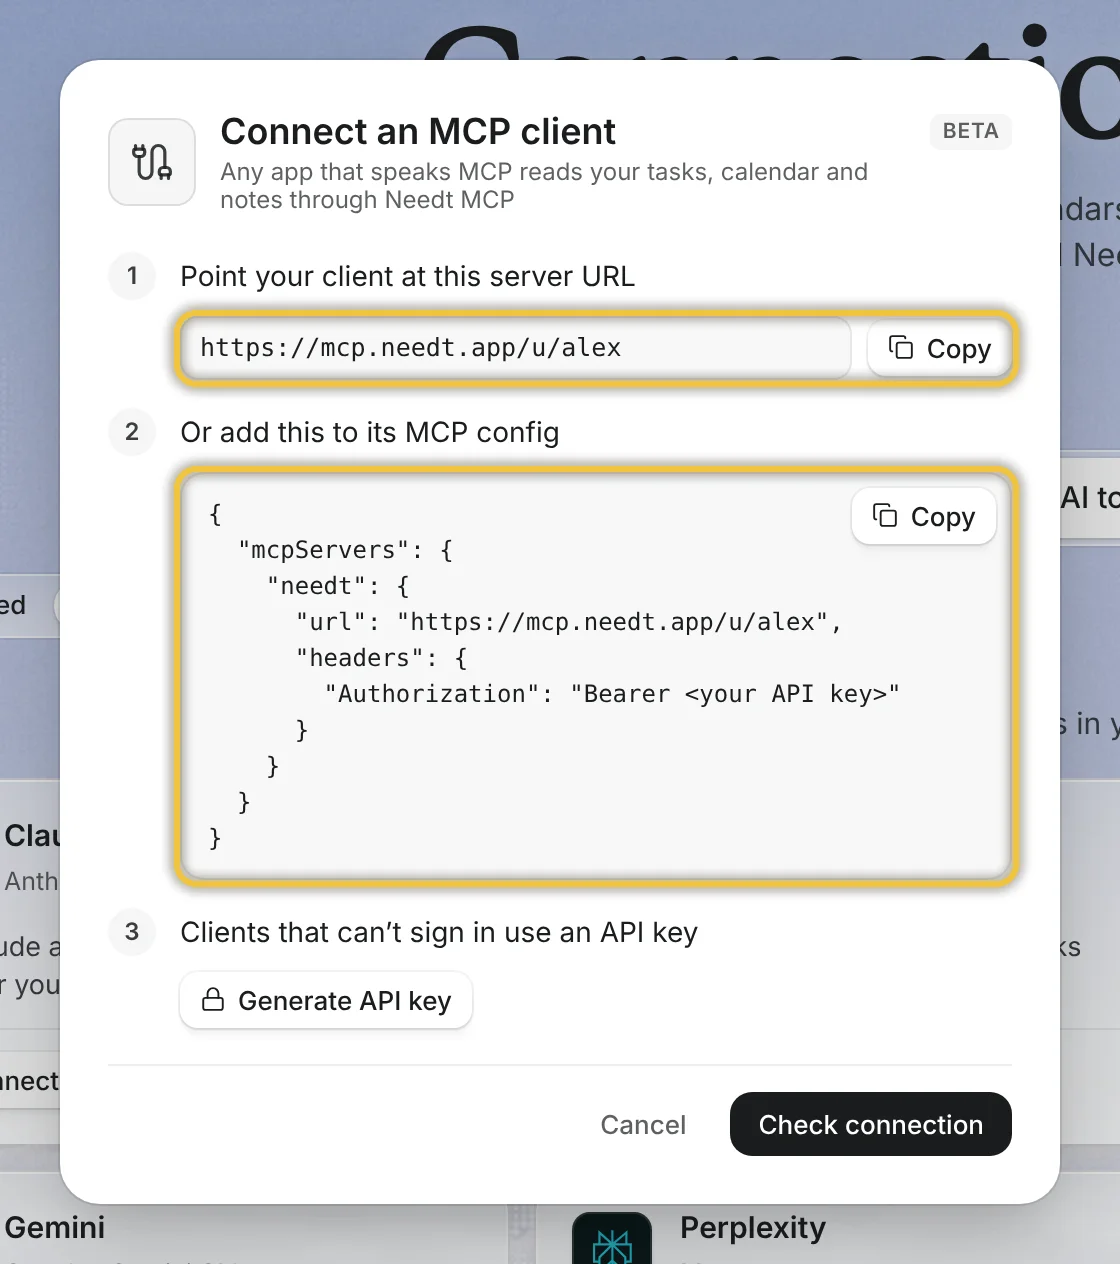1120x1264 pixels.
Task: Copy the server URL
Action: pos(939,348)
